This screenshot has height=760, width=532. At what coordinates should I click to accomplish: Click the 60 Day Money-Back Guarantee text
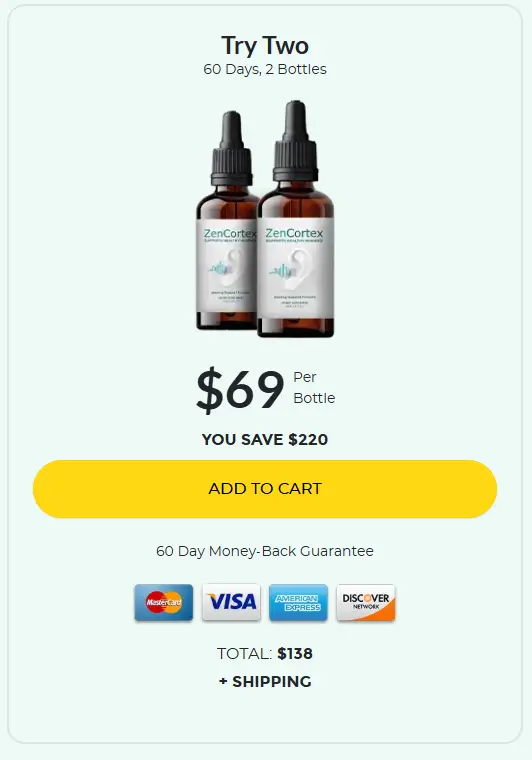(x=265, y=551)
